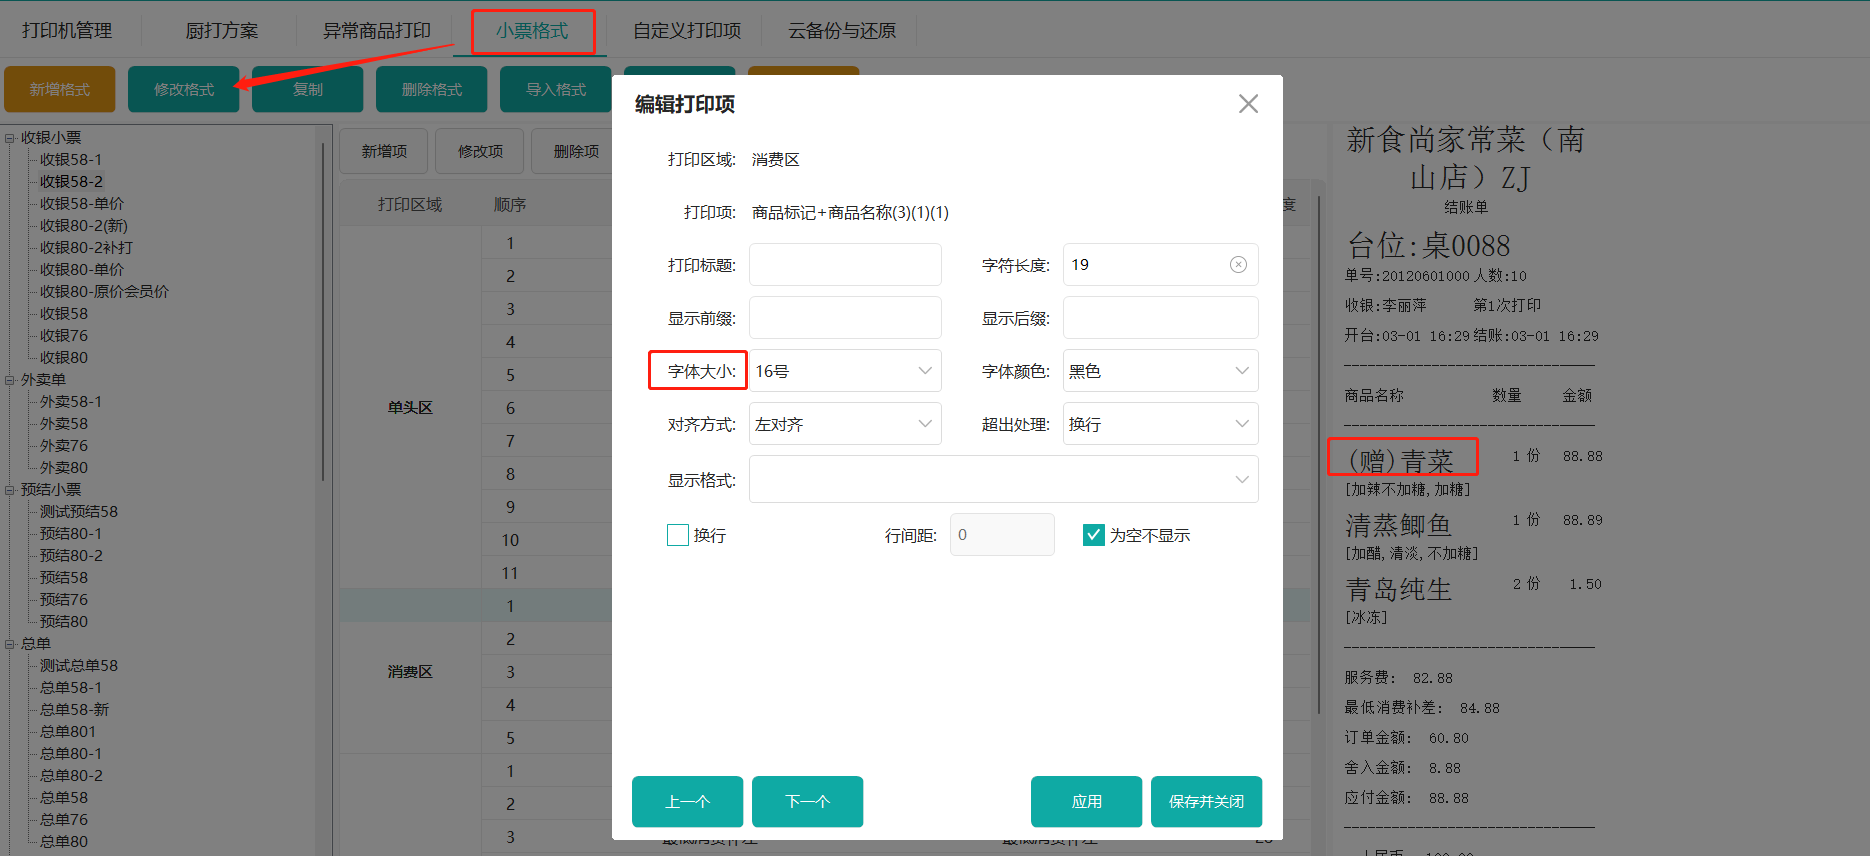Switch to the 异常商品打印 tab
1870x856 pixels.
point(376,31)
